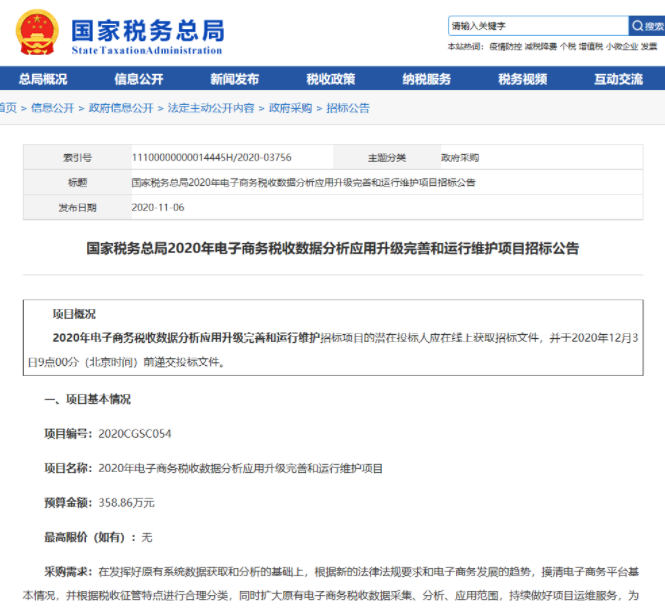Open the 总局概况 navigation menu

click(x=43, y=79)
